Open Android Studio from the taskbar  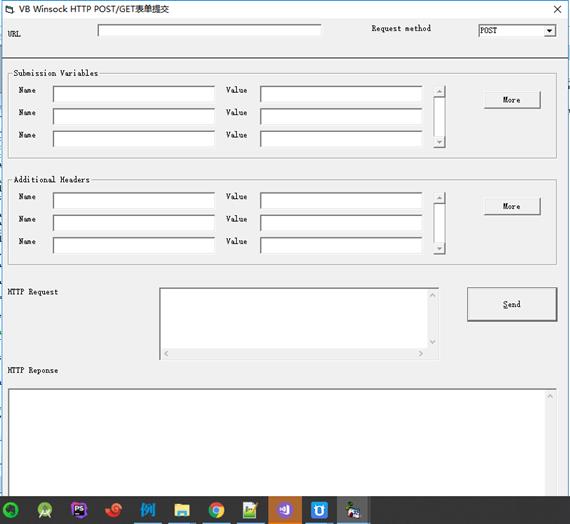coord(45,510)
